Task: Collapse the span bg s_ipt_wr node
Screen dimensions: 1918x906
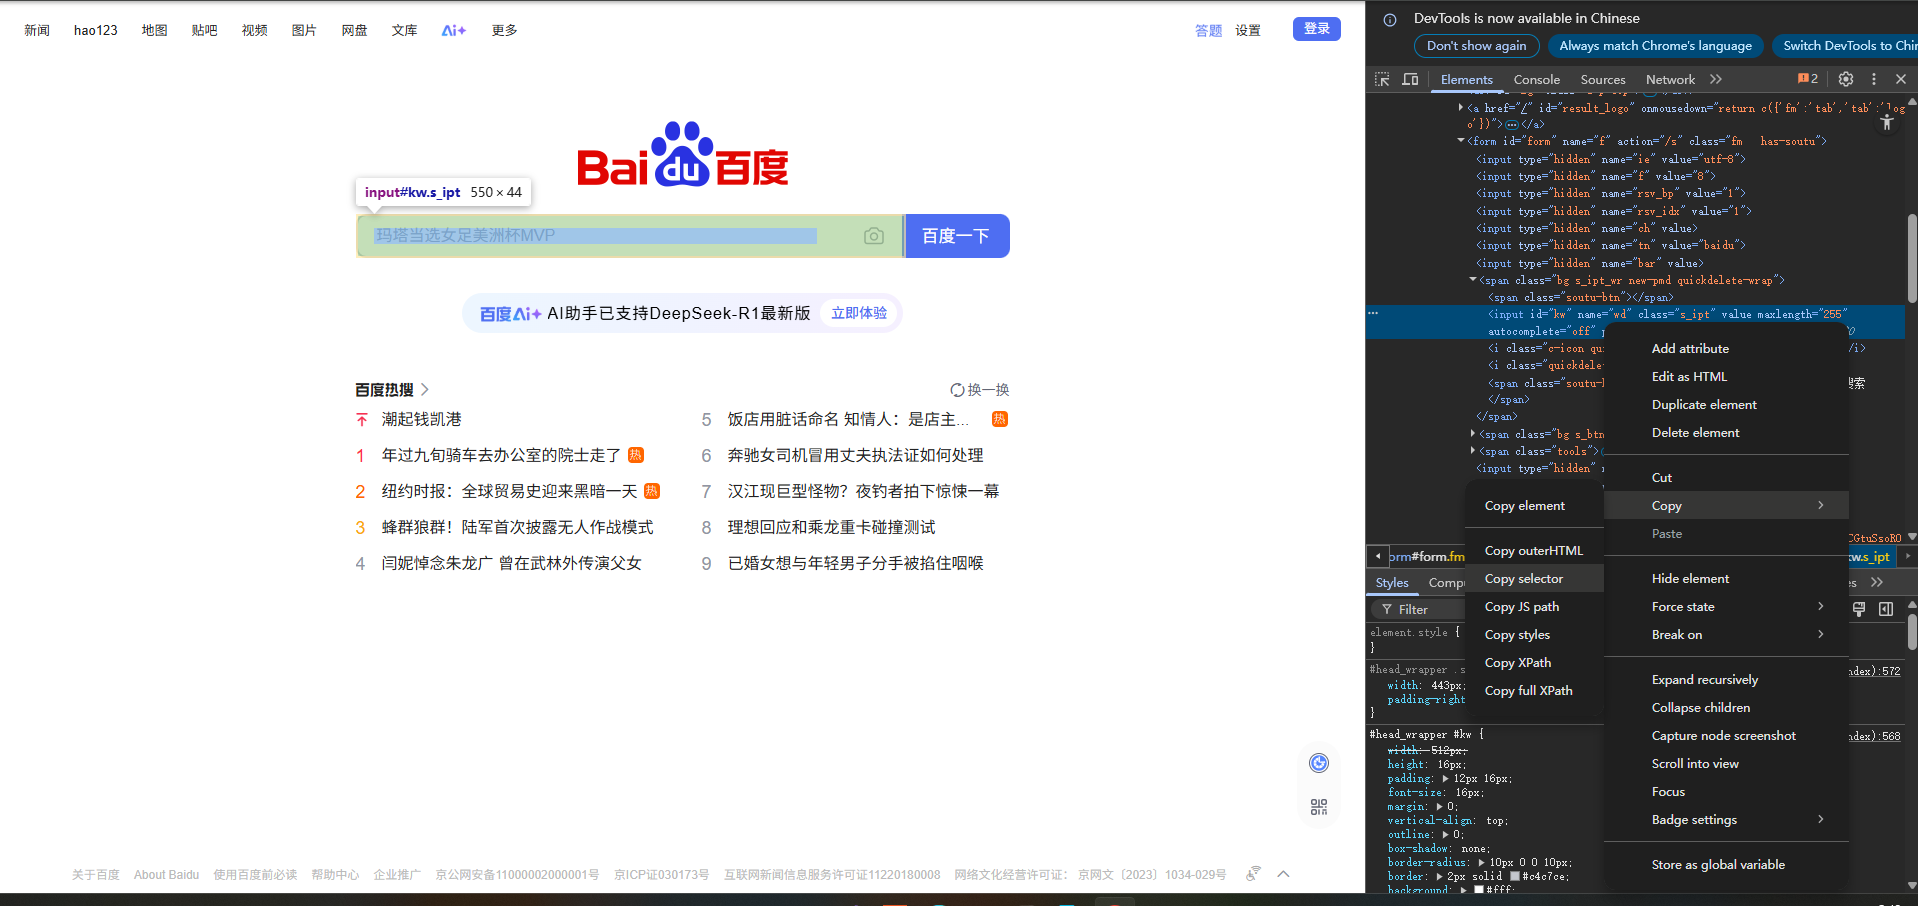Action: (x=1473, y=280)
